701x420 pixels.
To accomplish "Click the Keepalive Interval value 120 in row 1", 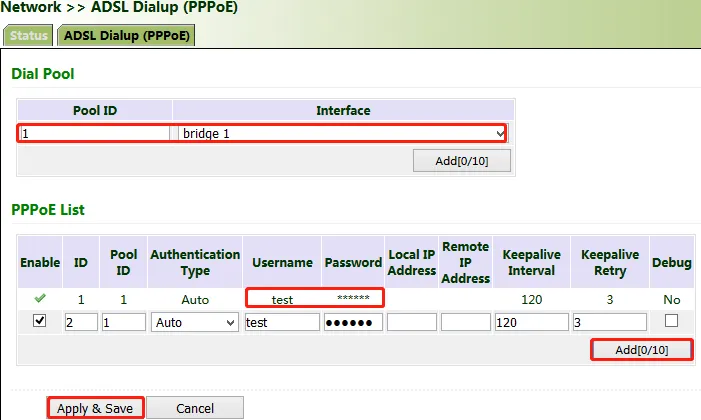I will click(x=532, y=299).
